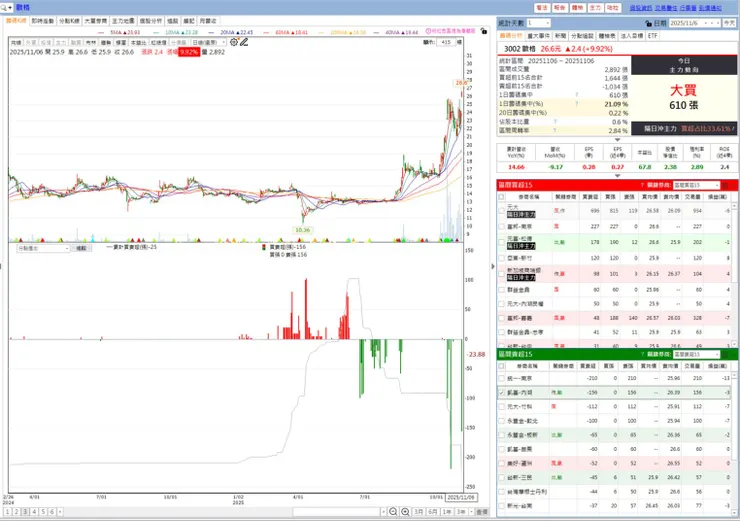Expand the arrow below the EPS statistics row
Viewport: 740px width, 521px height.
(617, 176)
